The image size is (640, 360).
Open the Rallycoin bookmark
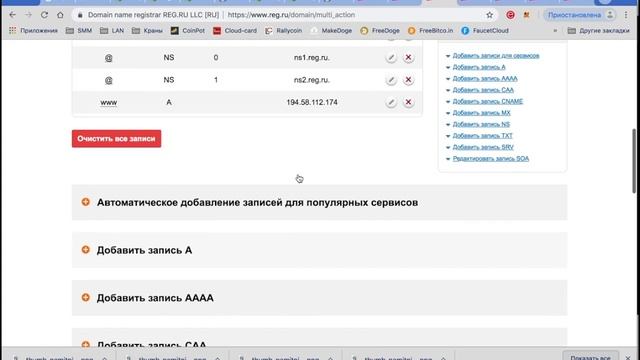[284, 31]
